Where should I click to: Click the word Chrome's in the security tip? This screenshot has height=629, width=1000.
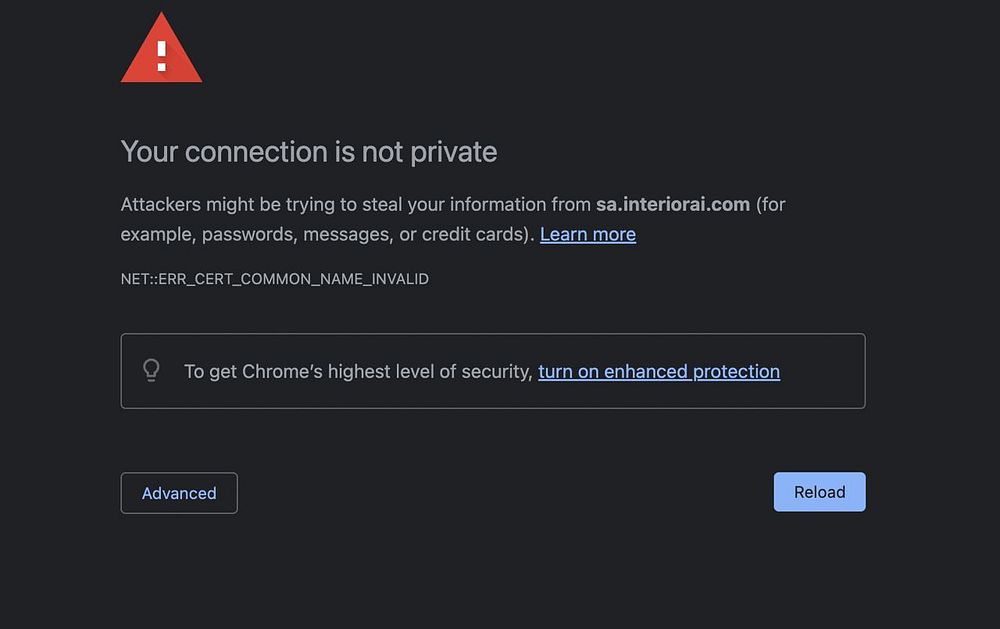click(x=282, y=371)
